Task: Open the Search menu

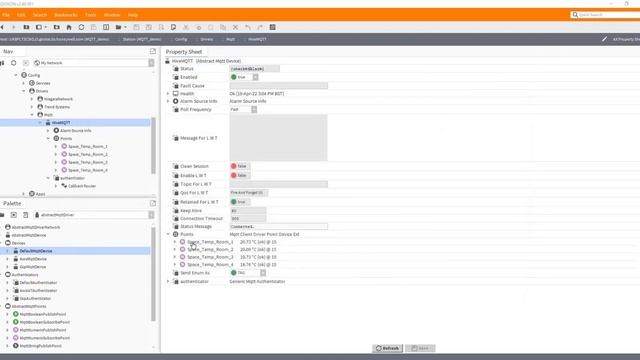Action: [x=40, y=15]
